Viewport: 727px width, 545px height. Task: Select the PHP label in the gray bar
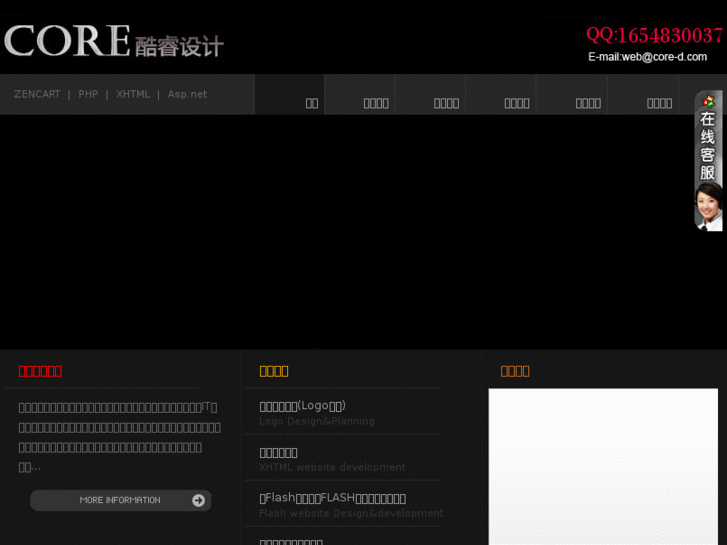click(88, 94)
